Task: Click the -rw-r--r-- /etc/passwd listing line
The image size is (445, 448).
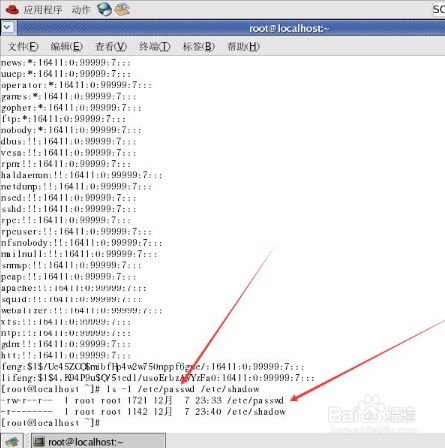Action: coord(142,401)
